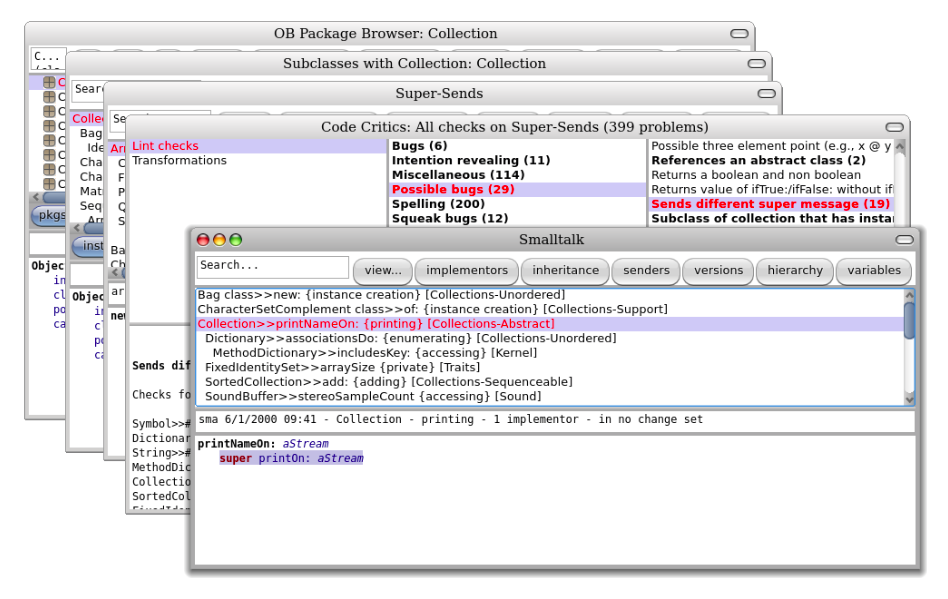Collapse the OB Package Browser window

(739, 34)
